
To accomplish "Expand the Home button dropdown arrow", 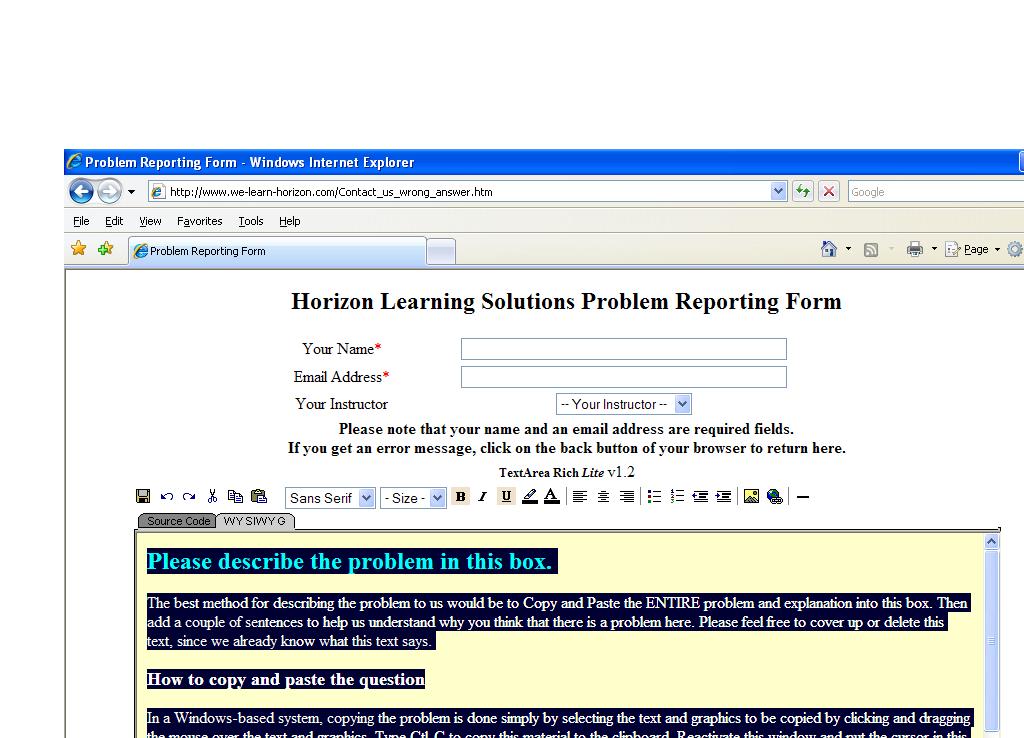I will tap(848, 249).
